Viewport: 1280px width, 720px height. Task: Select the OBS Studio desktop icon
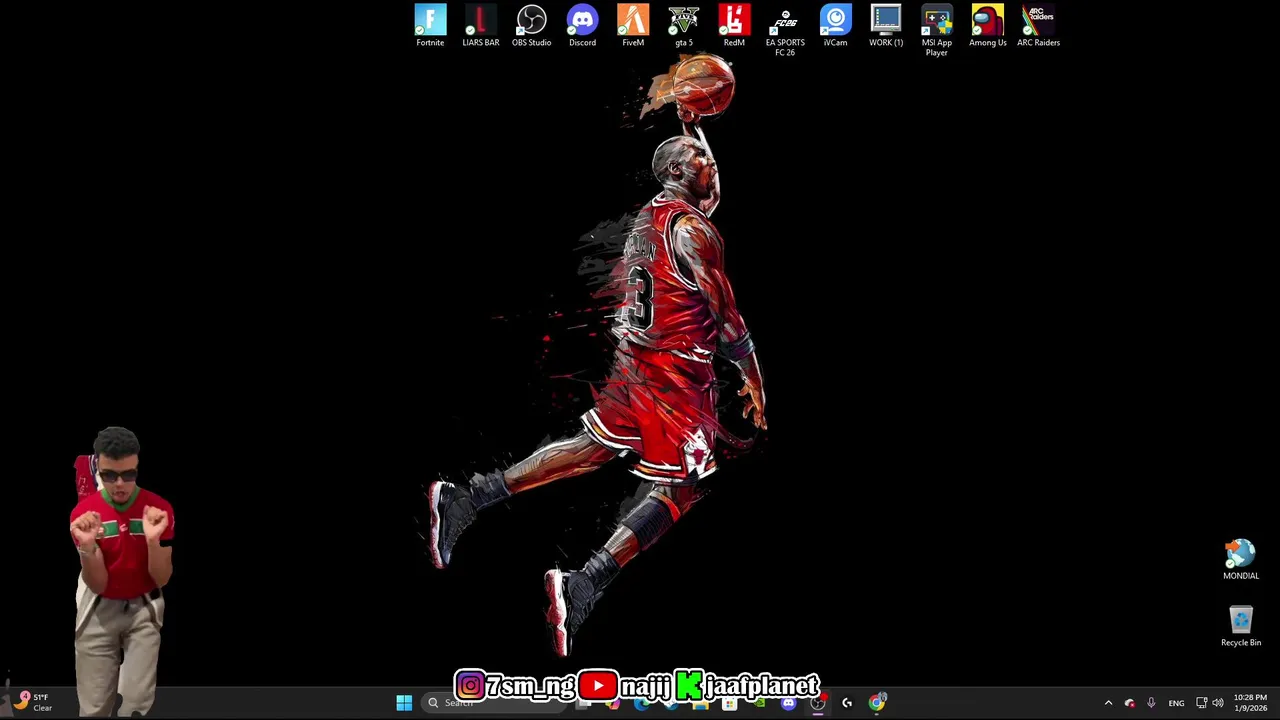point(531,26)
